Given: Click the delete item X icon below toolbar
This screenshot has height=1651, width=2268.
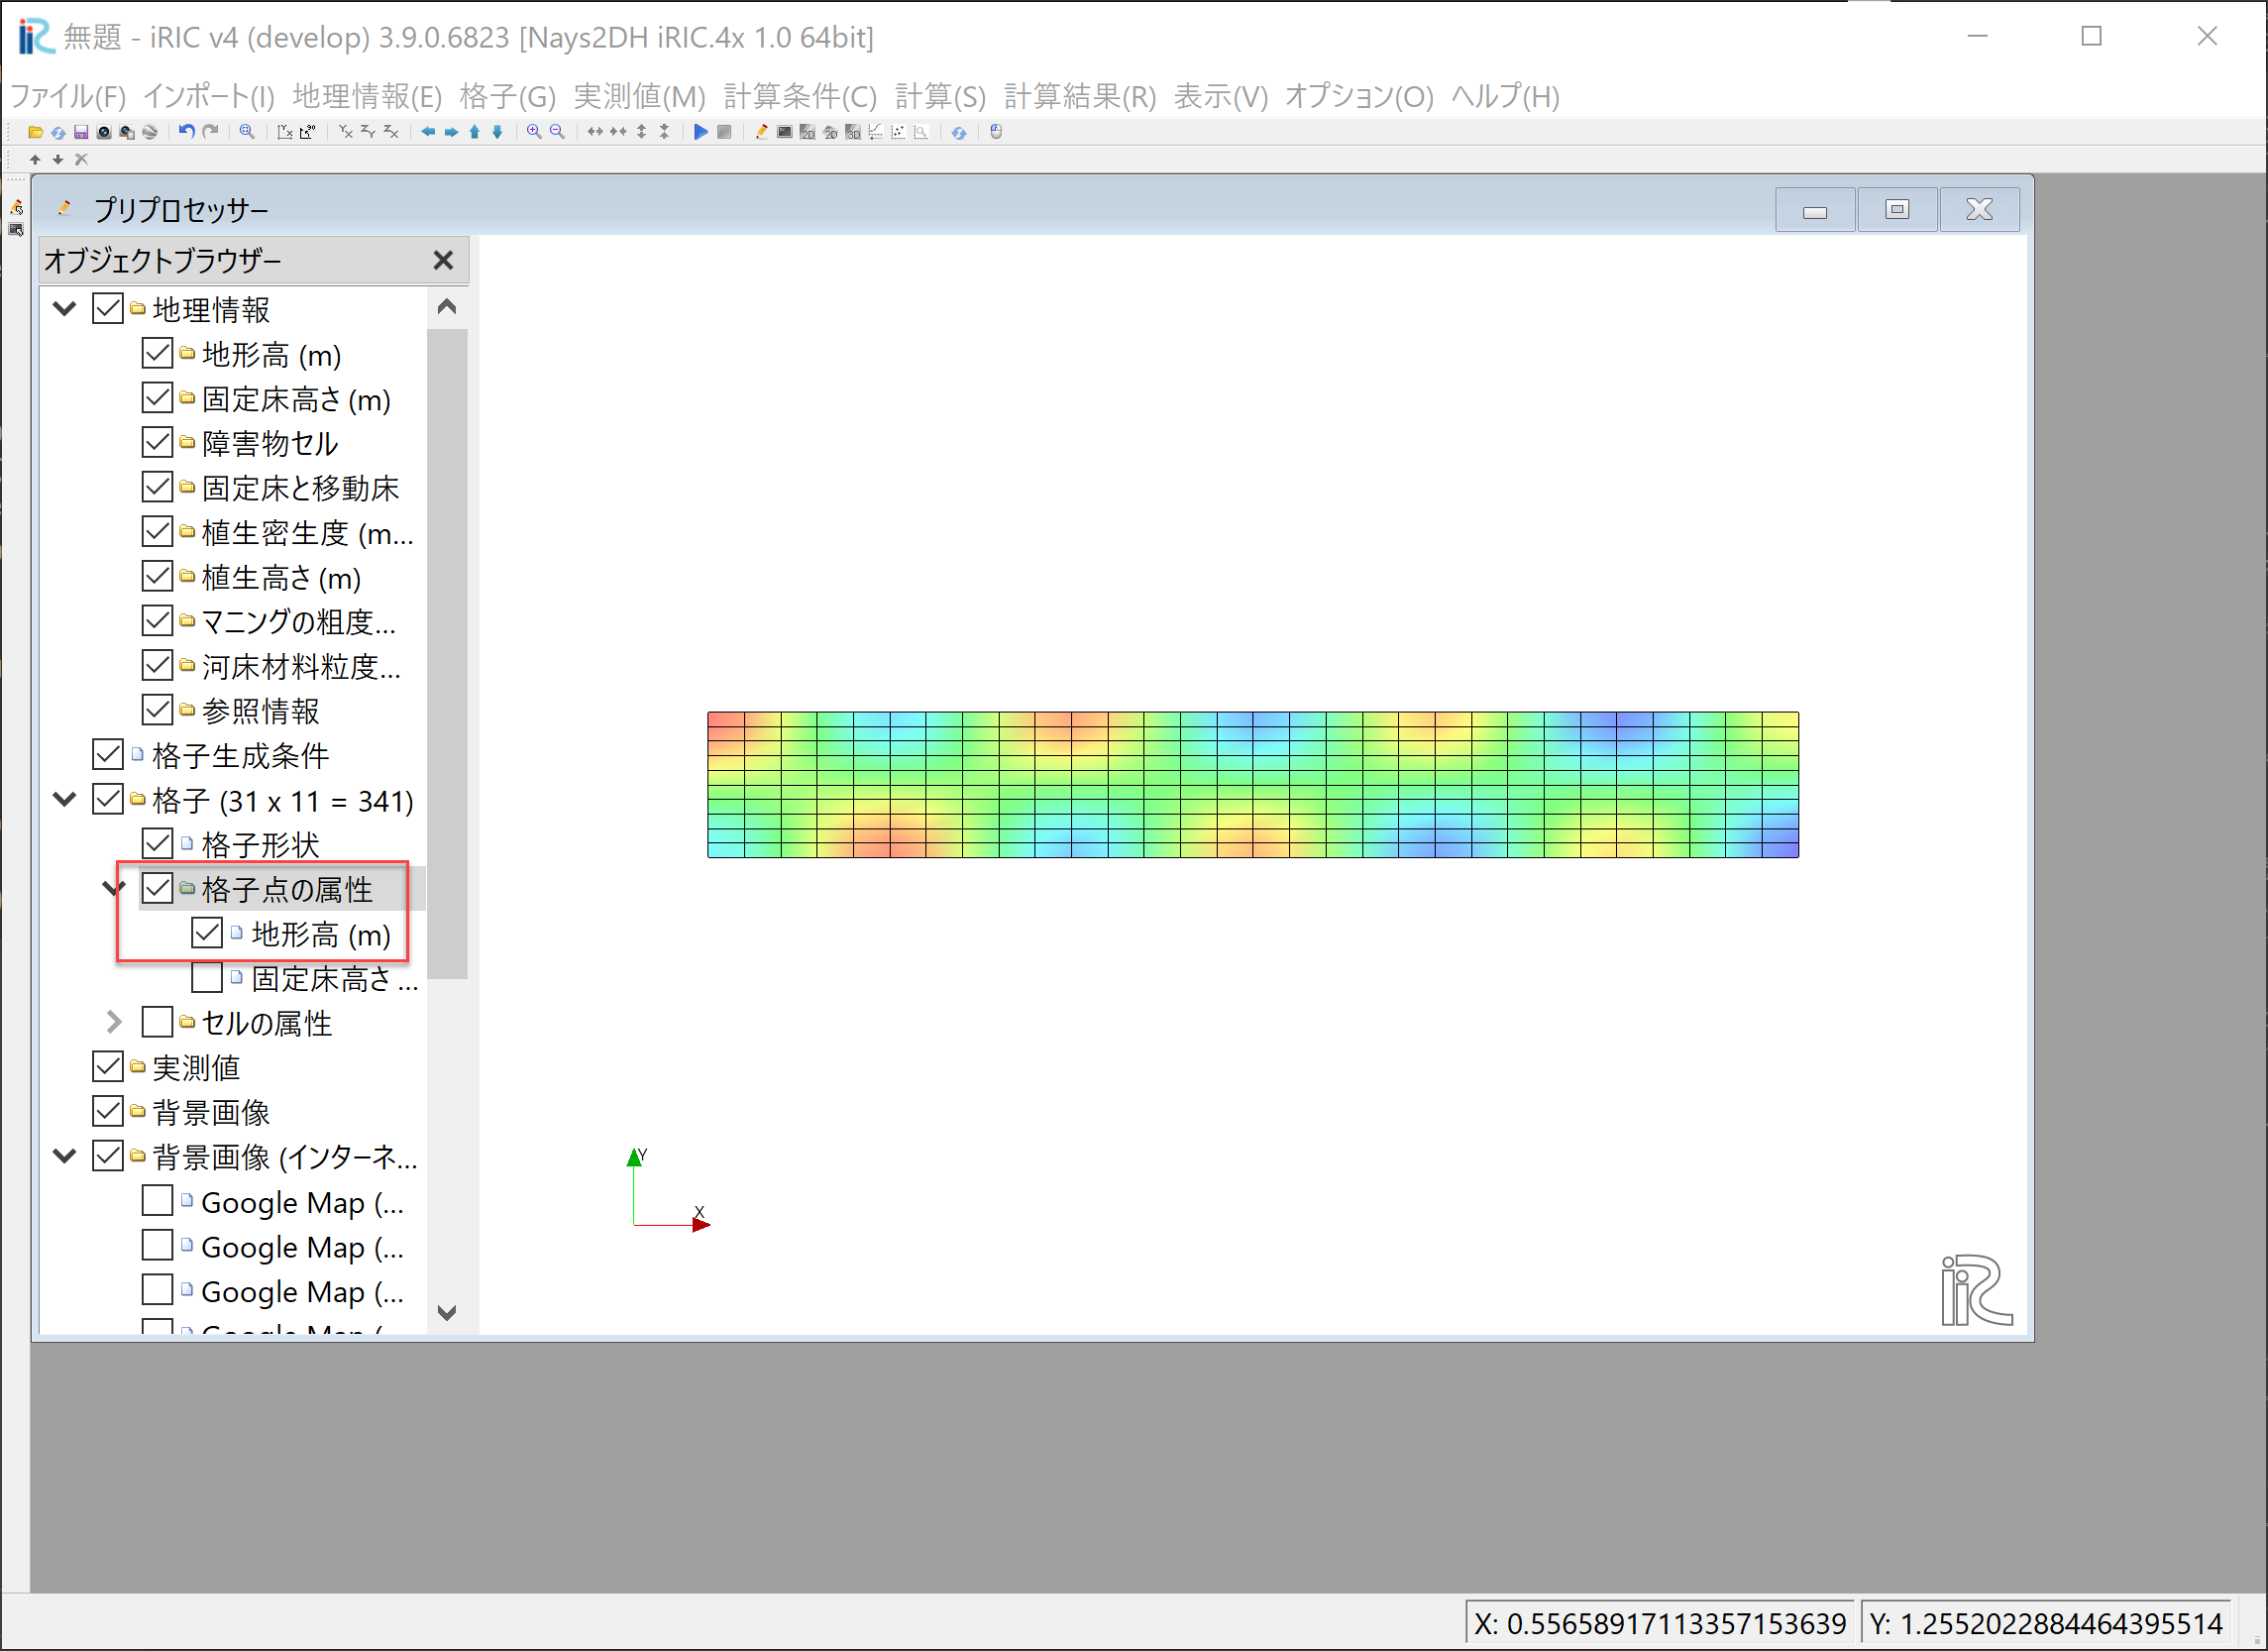Looking at the screenshot, I should coord(81,159).
